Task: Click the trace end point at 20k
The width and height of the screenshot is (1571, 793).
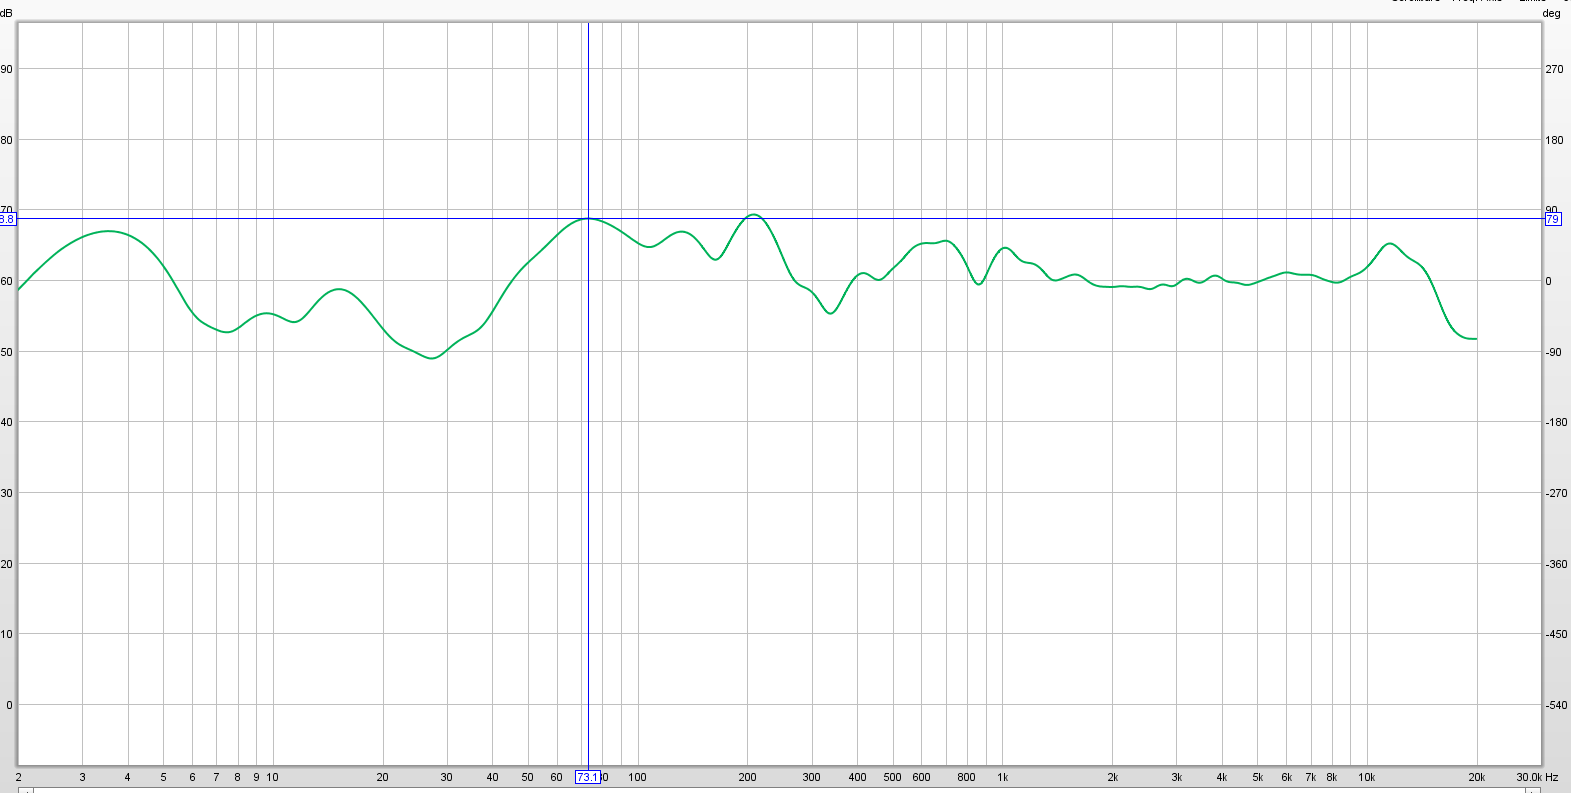Action: [x=1475, y=339]
